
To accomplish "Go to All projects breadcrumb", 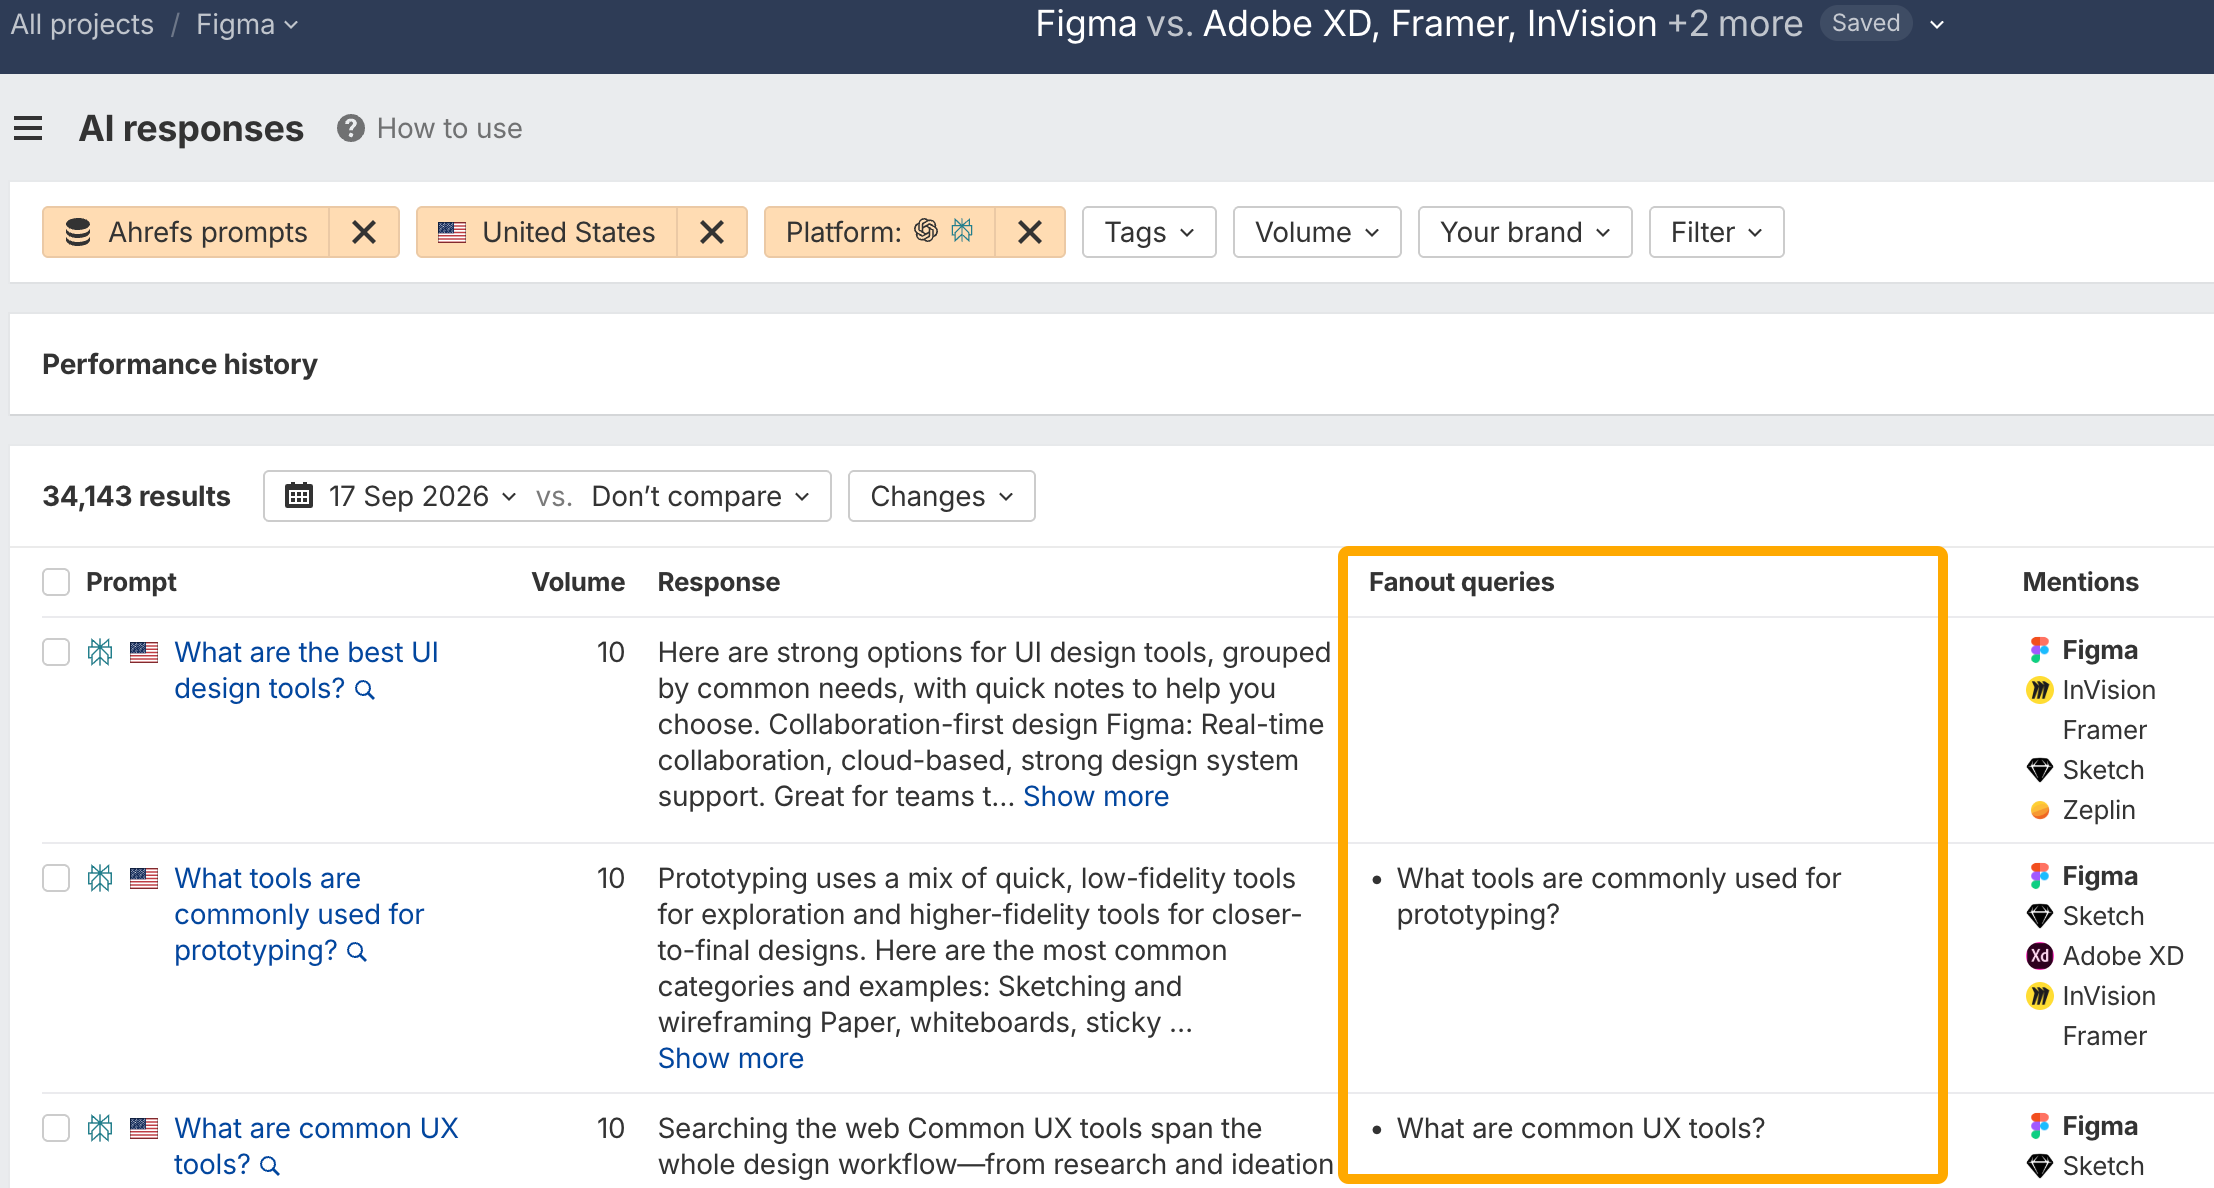I will [82, 24].
